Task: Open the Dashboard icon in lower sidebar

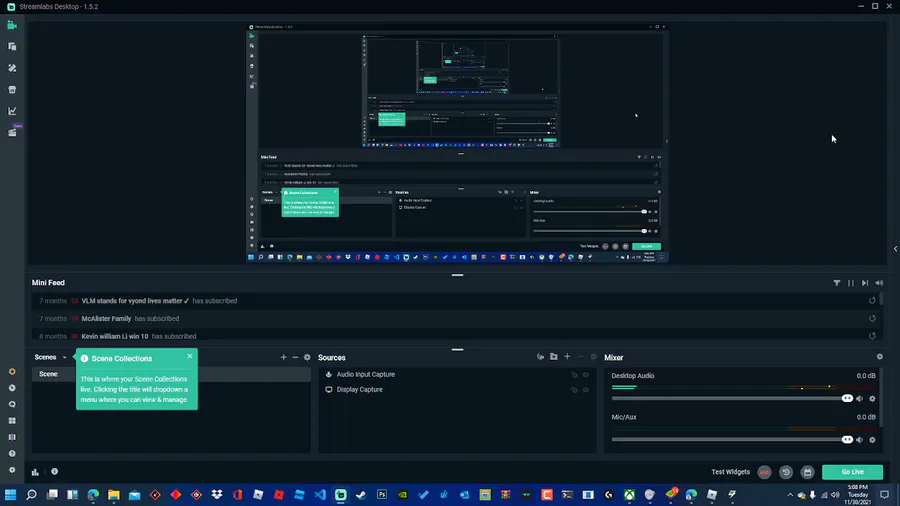Action: click(12, 388)
